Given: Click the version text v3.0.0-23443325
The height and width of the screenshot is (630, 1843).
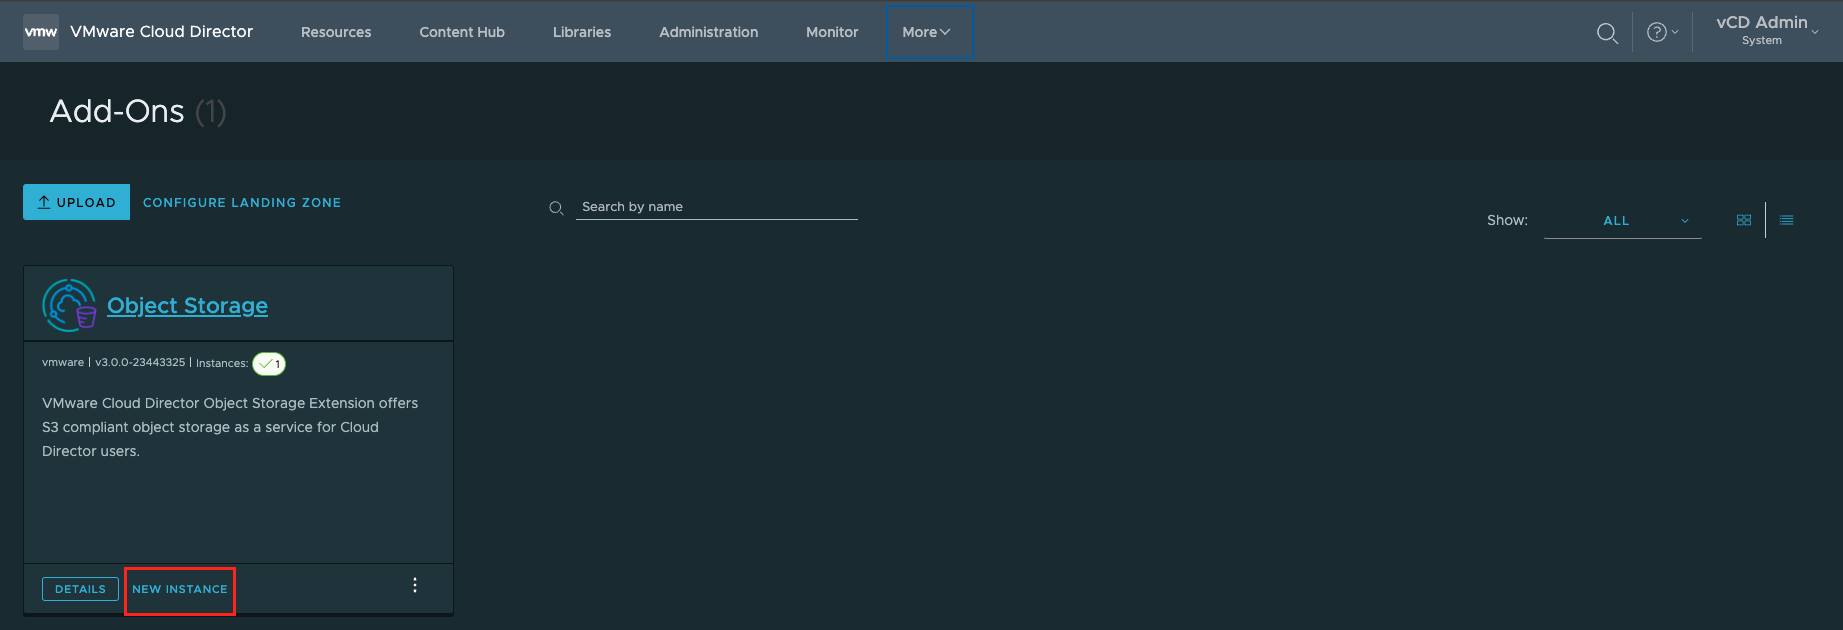Looking at the screenshot, I should click(140, 362).
